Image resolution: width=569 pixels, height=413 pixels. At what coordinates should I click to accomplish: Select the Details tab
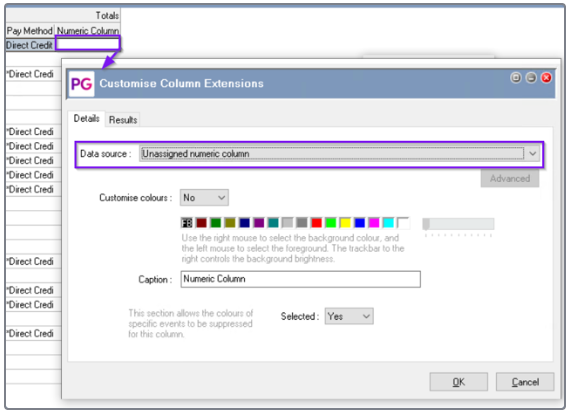86,118
